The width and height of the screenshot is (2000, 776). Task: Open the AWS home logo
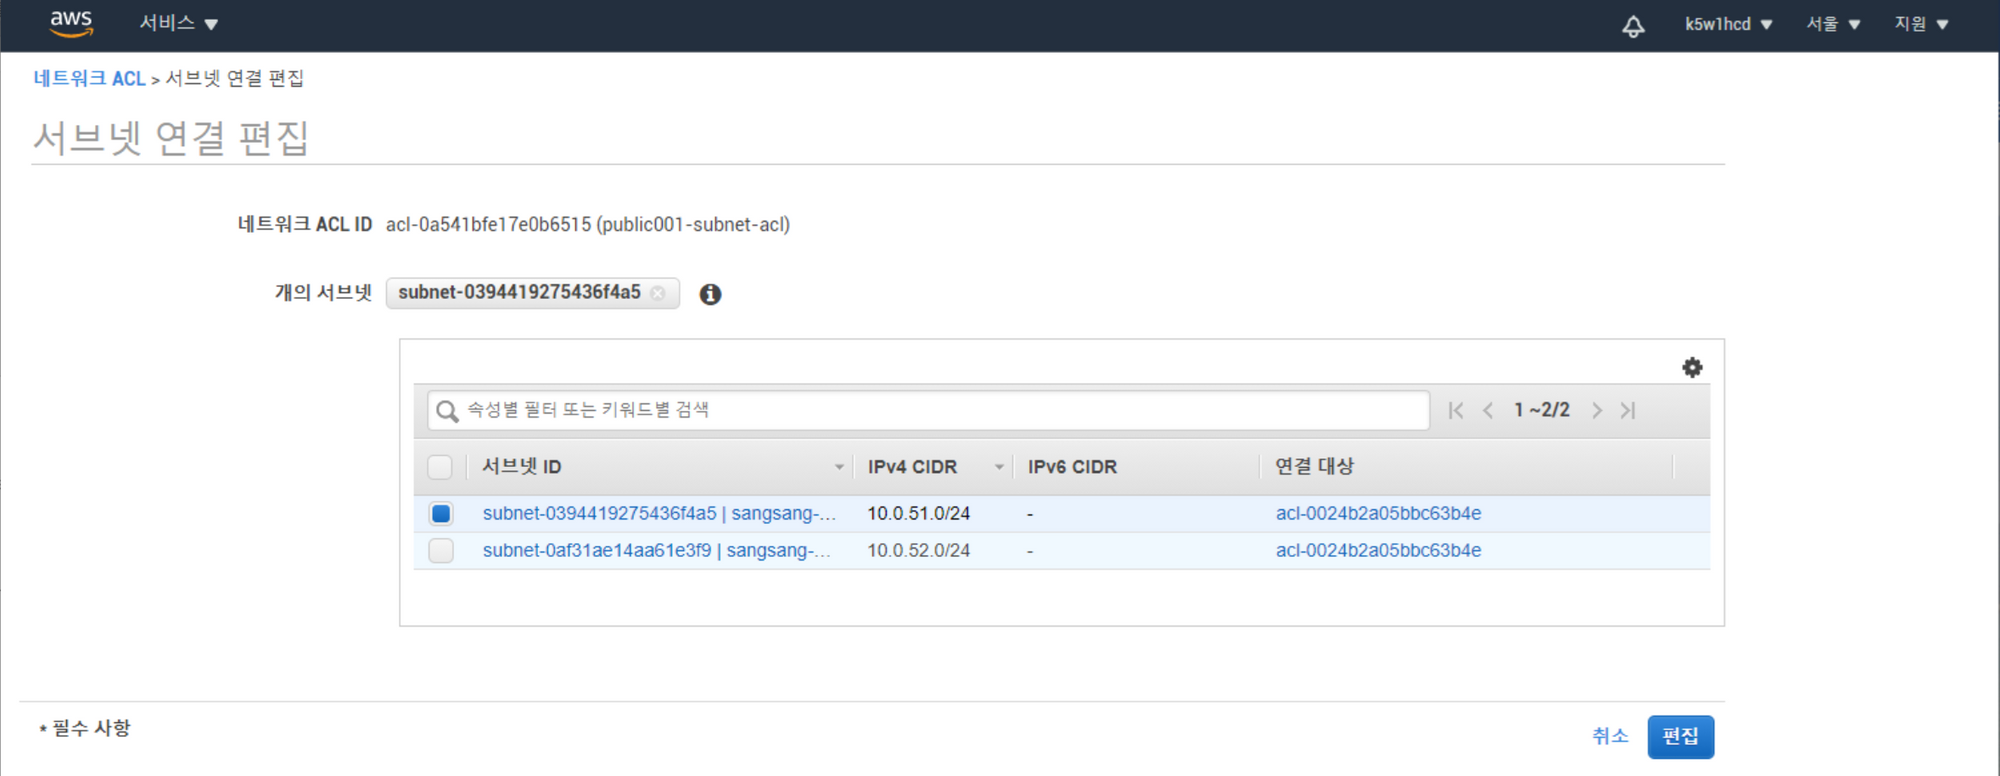[x=72, y=24]
